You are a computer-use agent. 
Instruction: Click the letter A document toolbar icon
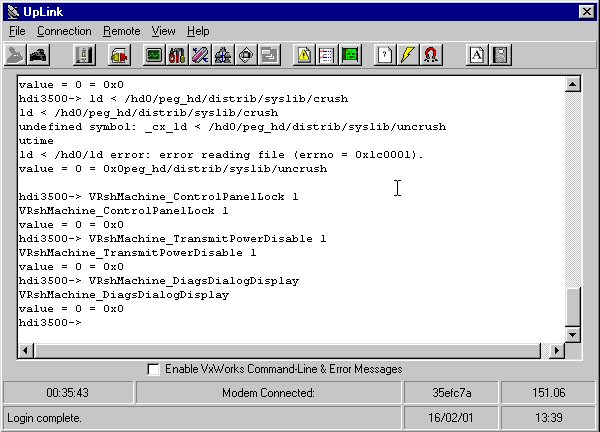point(477,55)
